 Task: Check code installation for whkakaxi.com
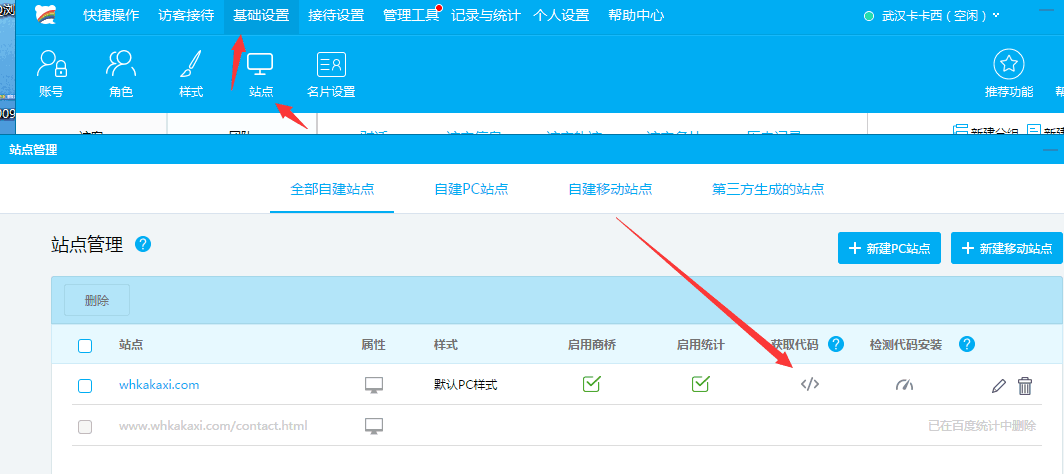(x=905, y=385)
